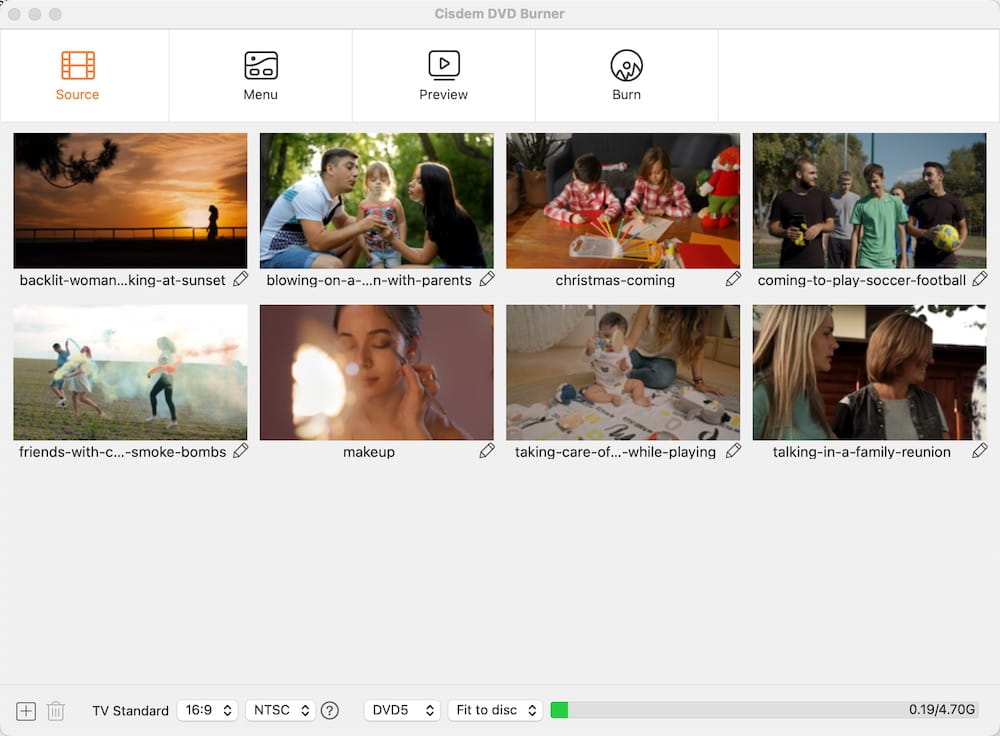1000x736 pixels.
Task: Switch to the Burn tab
Action: click(626, 75)
